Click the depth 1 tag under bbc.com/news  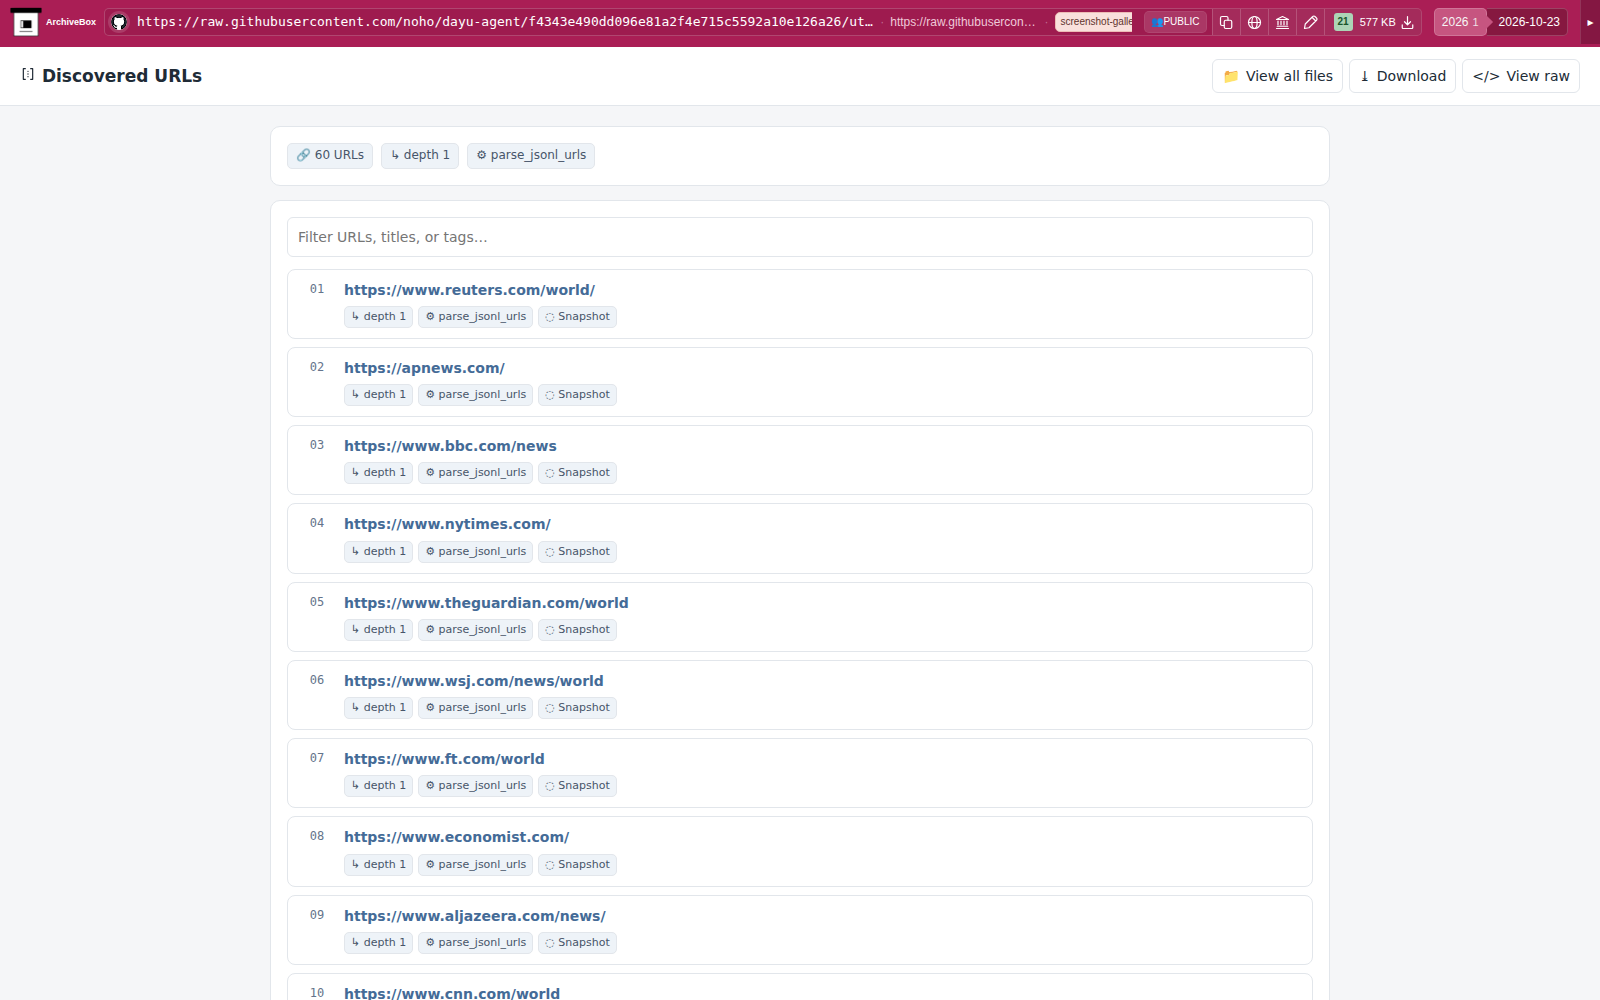click(x=378, y=473)
